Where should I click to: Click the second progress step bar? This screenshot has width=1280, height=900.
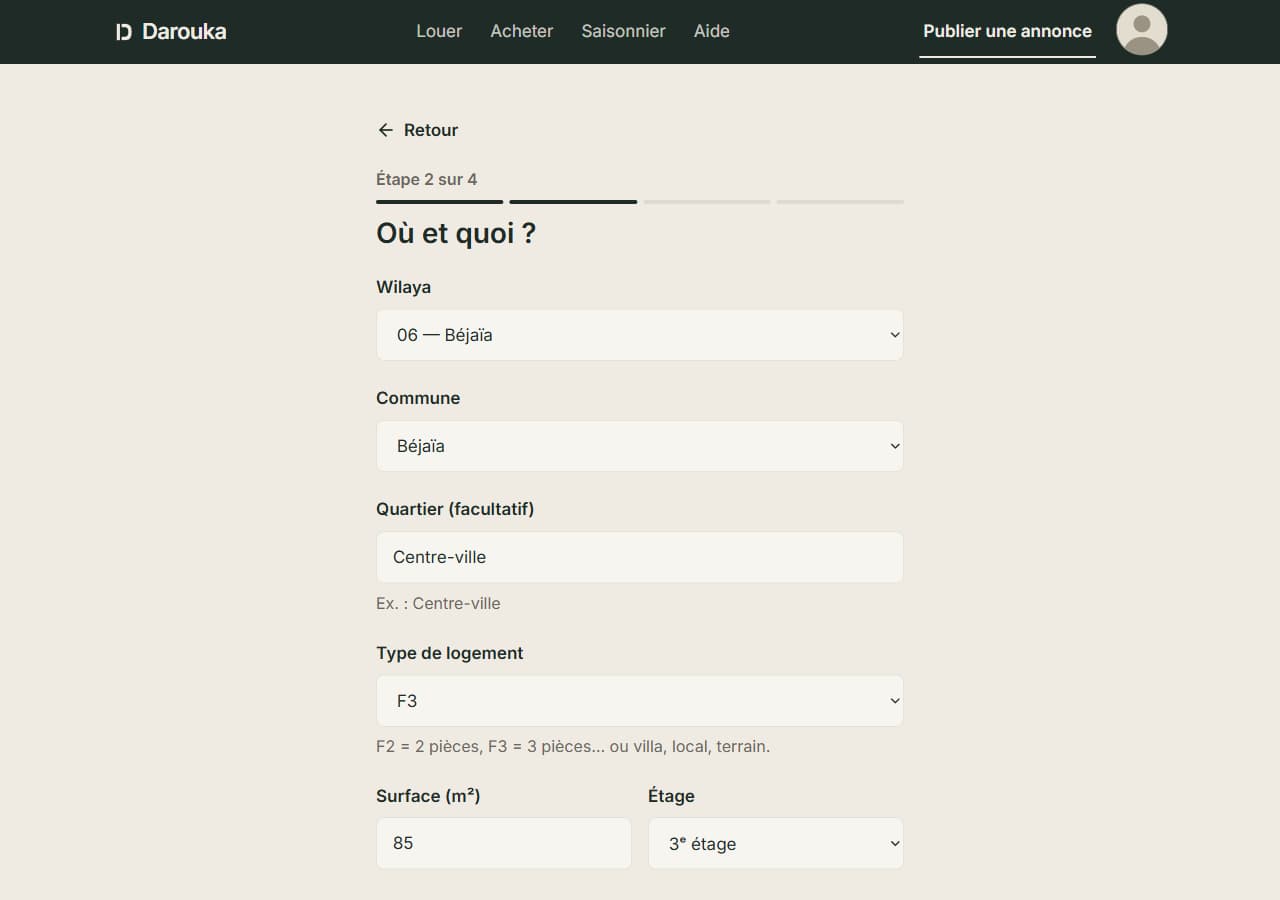[x=573, y=202]
